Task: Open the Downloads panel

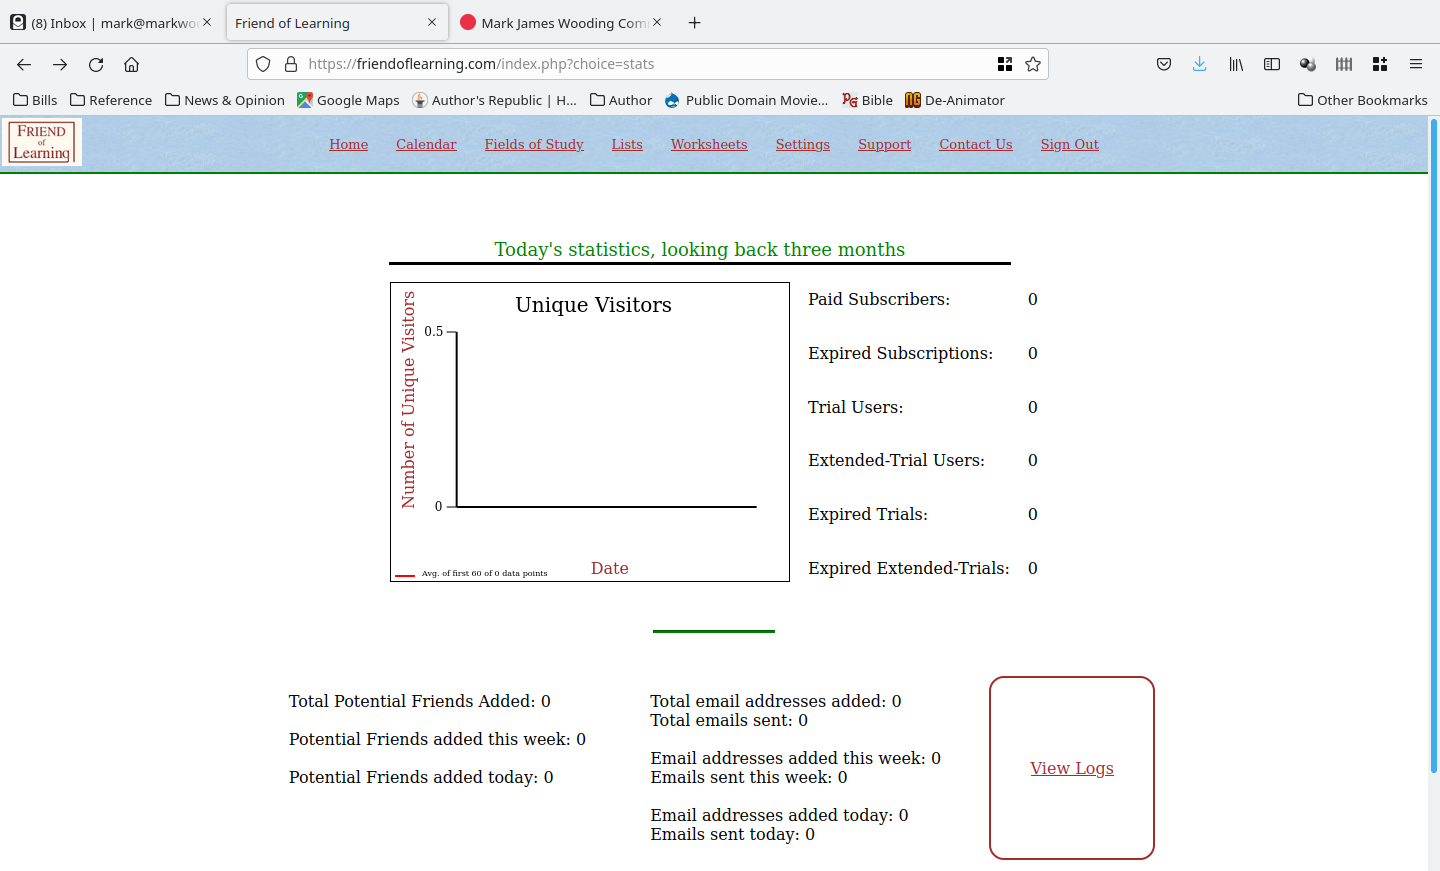Action: point(1200,64)
